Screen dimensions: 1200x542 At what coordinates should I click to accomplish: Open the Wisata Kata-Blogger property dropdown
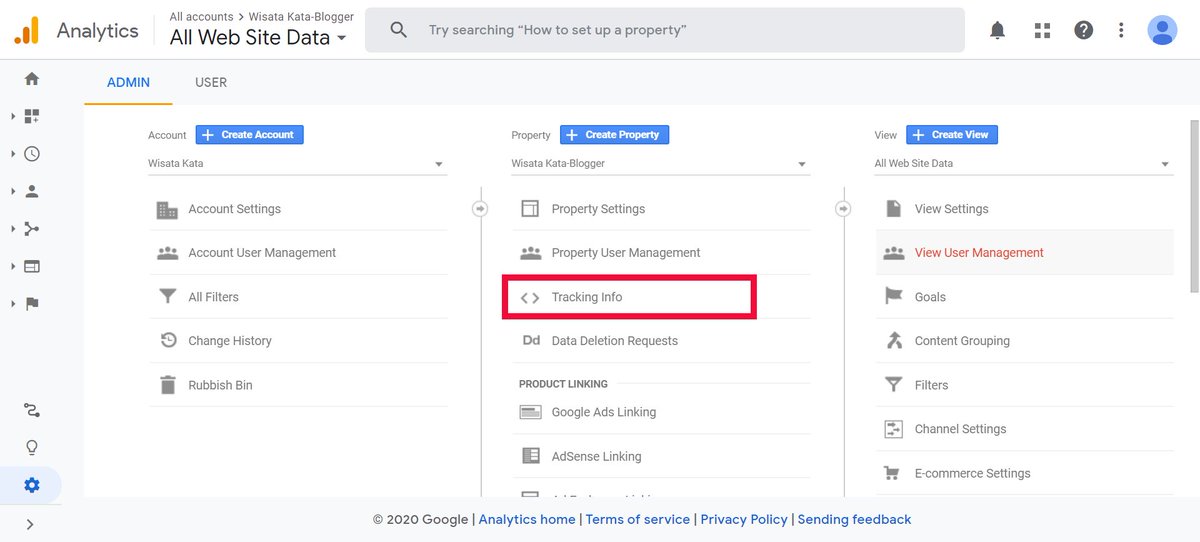coord(660,164)
